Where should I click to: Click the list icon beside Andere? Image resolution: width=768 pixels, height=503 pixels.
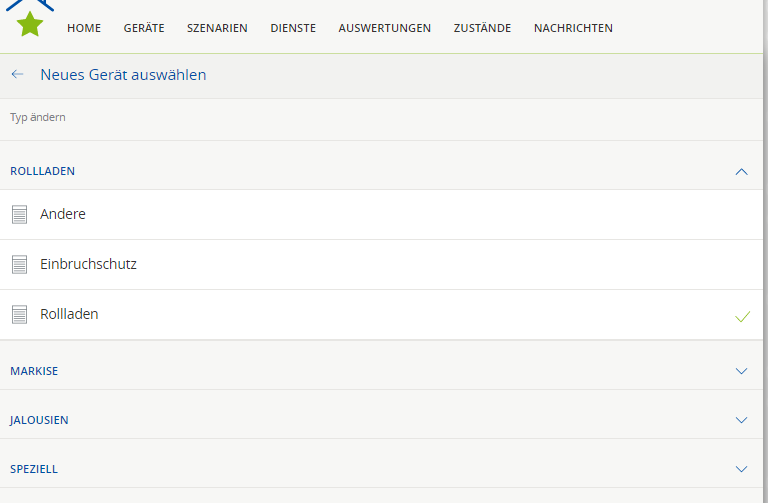[x=19, y=214]
